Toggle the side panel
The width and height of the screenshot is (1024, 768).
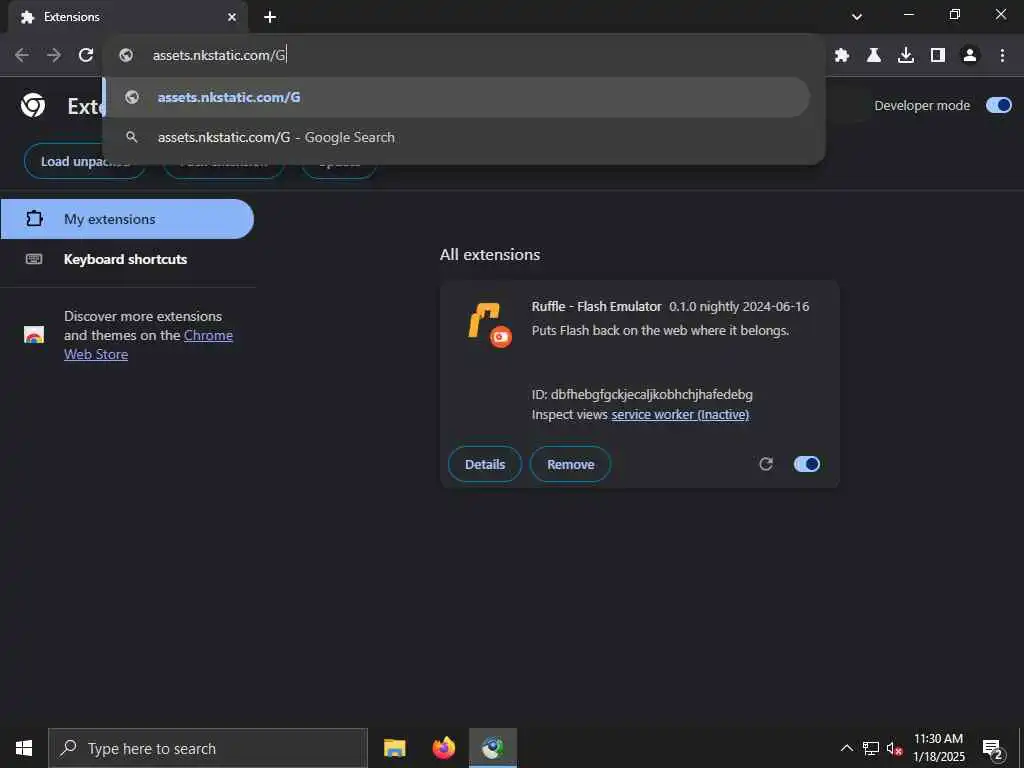[938, 56]
